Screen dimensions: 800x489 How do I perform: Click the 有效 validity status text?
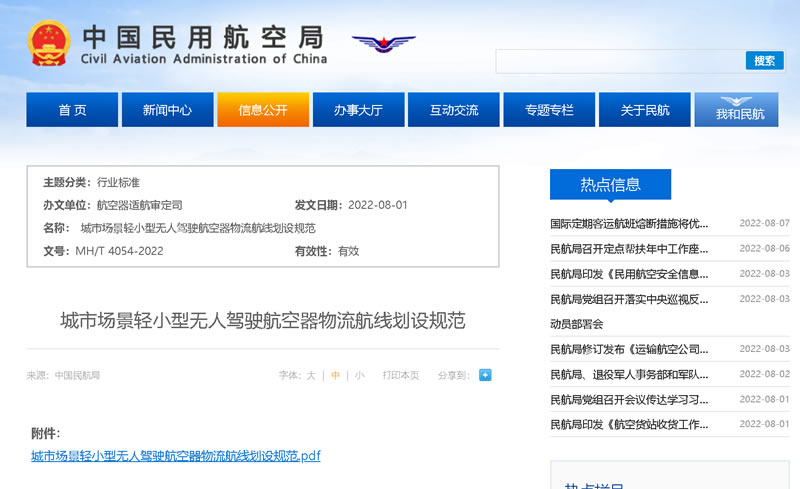pos(348,251)
